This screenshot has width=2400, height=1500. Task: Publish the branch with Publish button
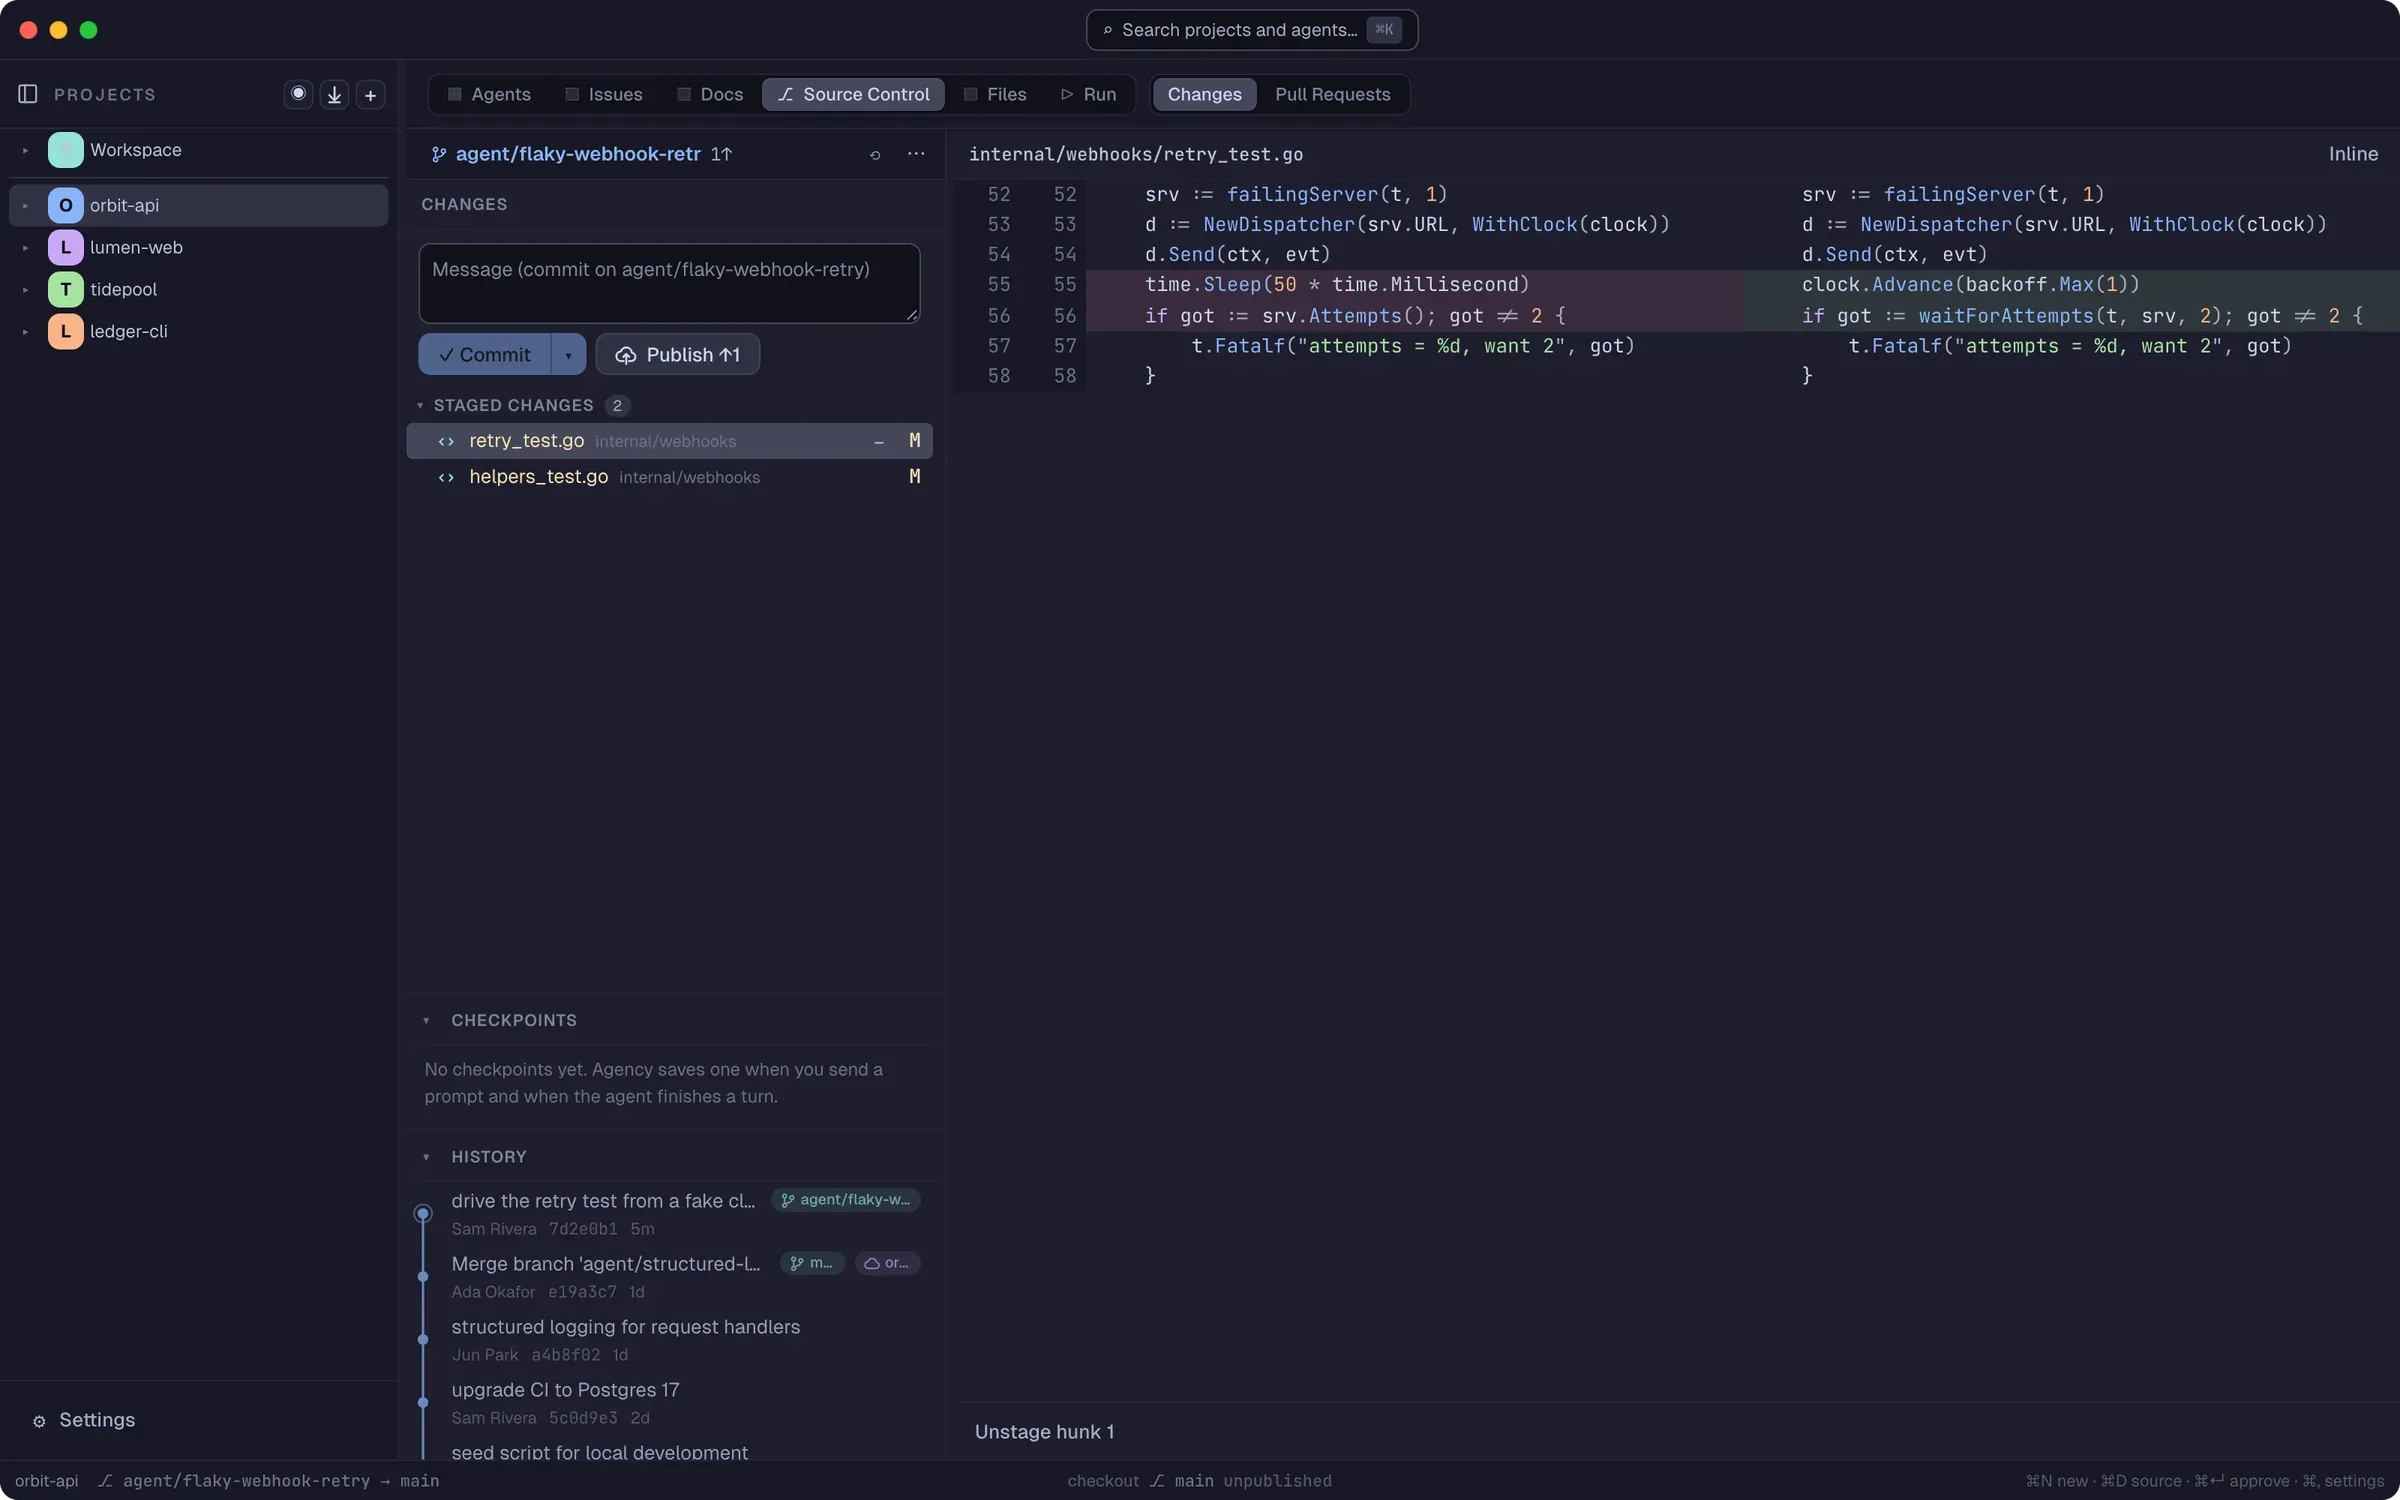678,355
